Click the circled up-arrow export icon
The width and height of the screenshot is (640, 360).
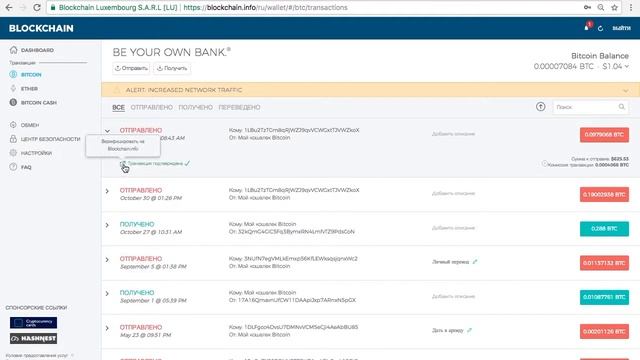[x=540, y=107]
